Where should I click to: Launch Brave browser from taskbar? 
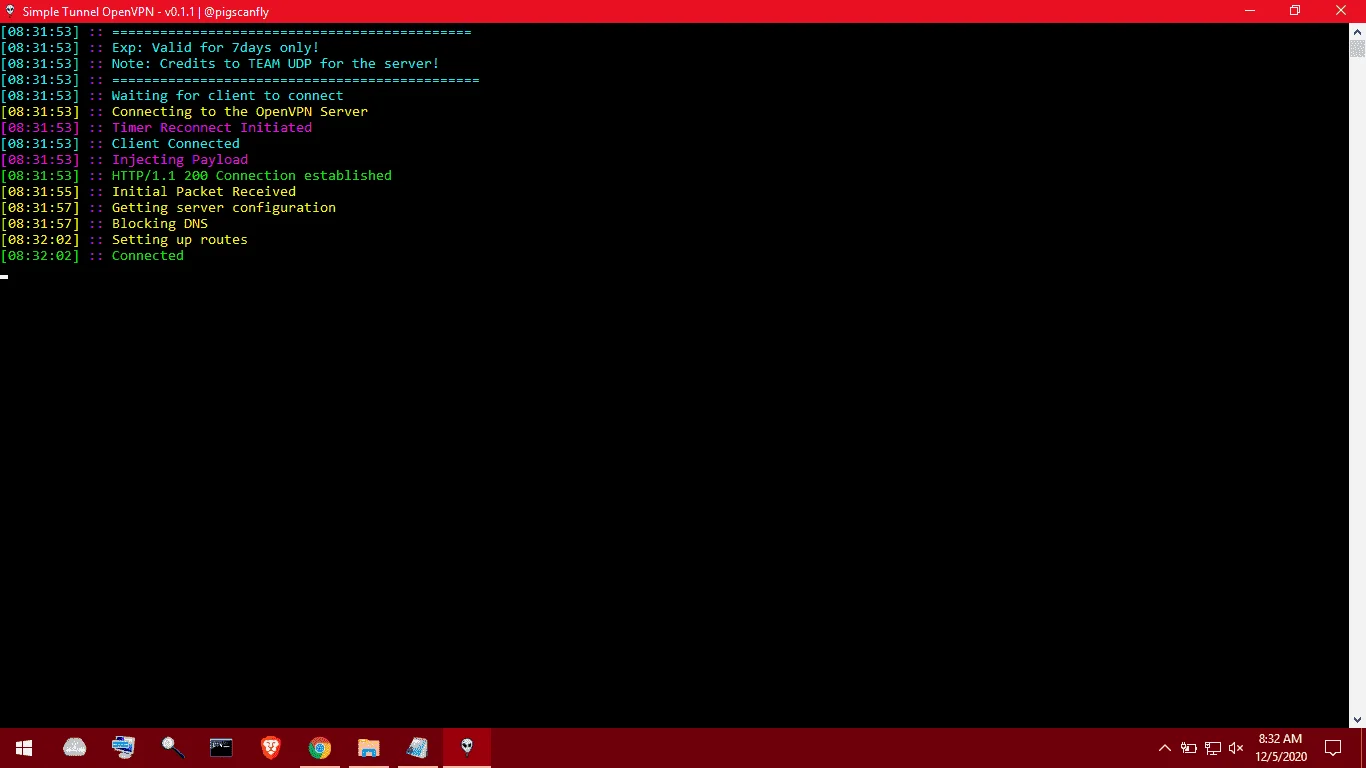[271, 747]
